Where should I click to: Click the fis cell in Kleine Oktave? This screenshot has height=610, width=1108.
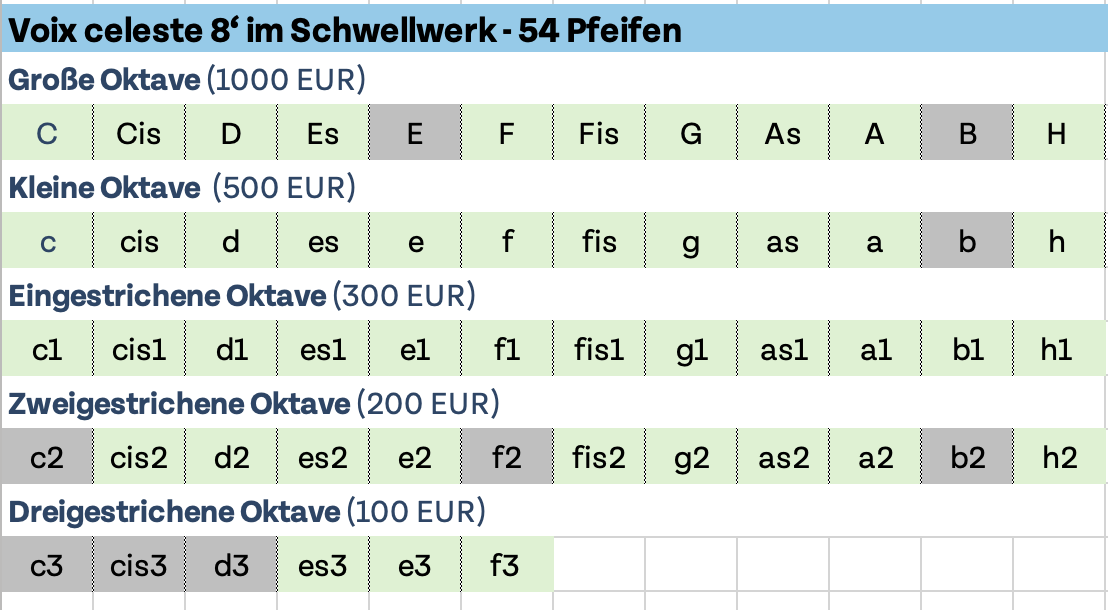(598, 242)
